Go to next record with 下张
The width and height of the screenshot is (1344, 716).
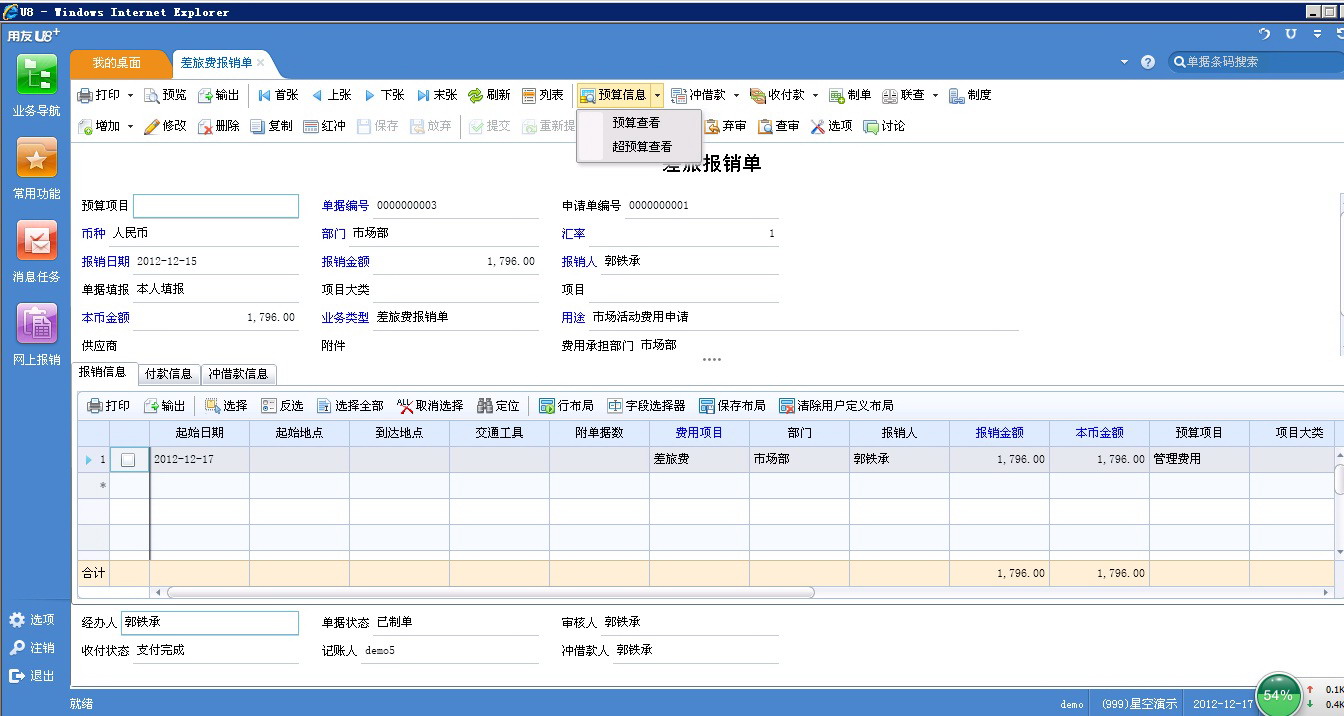click(x=384, y=95)
